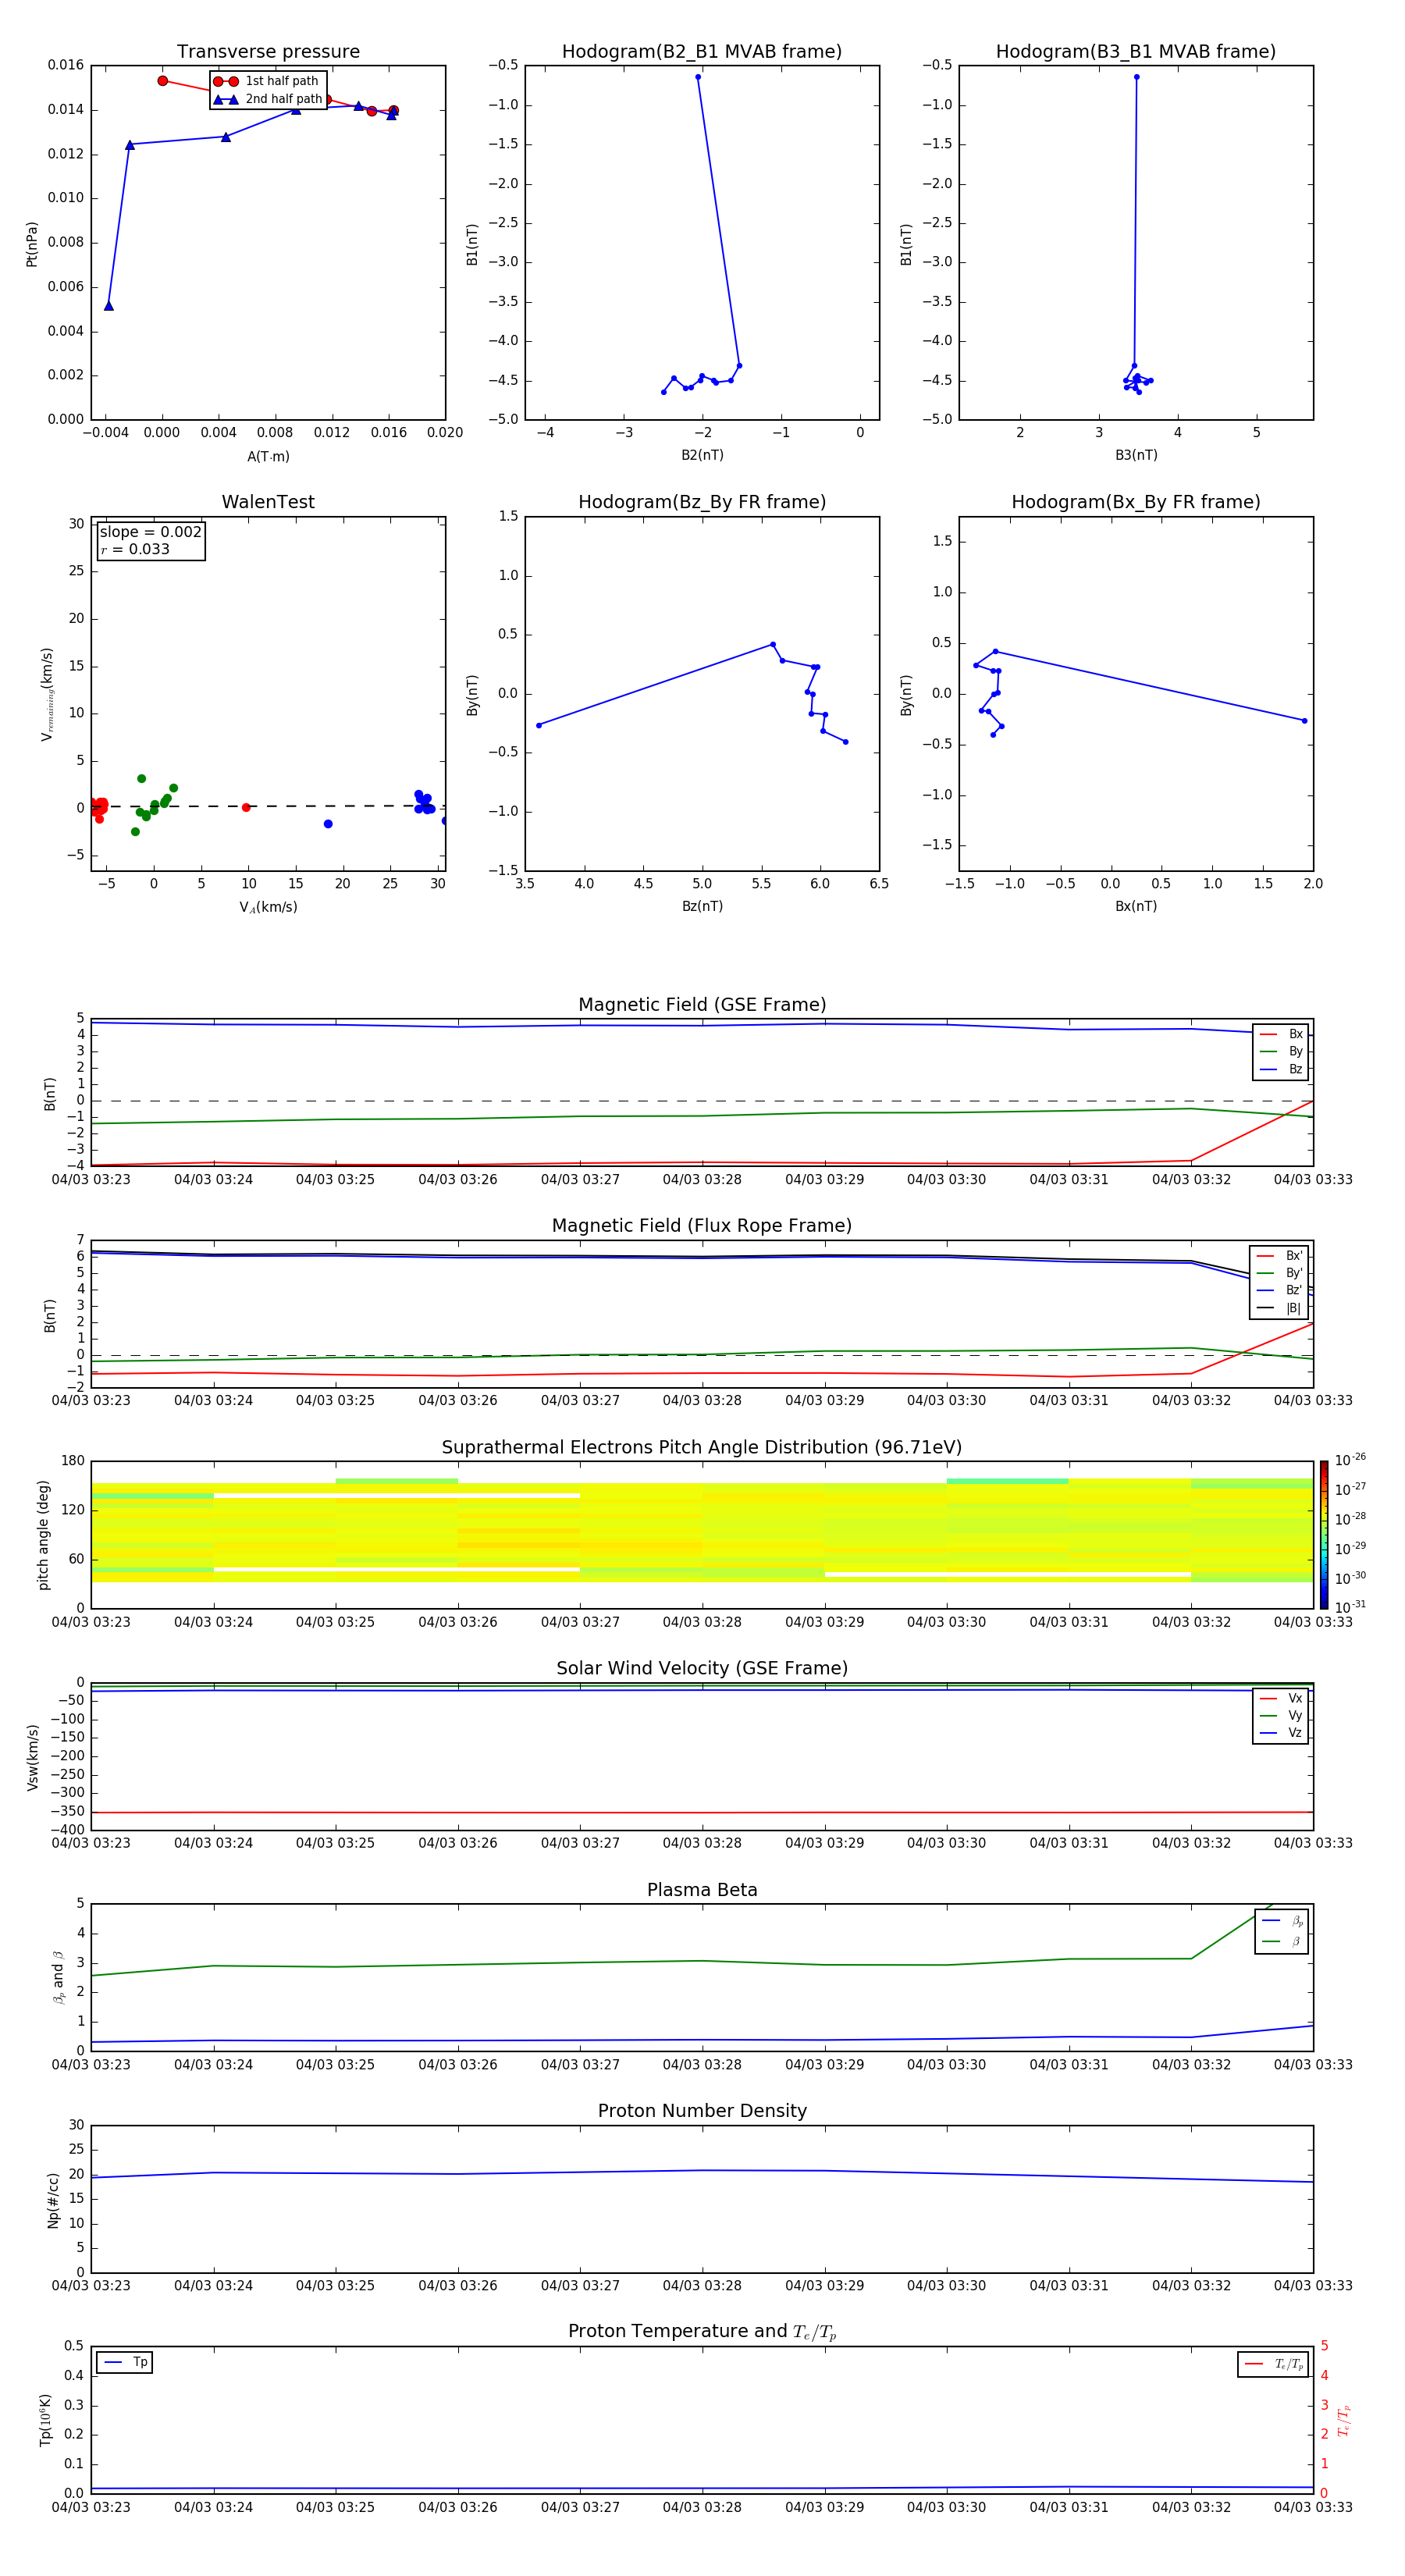Click the 'Solar Wind Velocity (GSE Frame)' title
This screenshot has width=1405, height=2576.
[702, 1668]
